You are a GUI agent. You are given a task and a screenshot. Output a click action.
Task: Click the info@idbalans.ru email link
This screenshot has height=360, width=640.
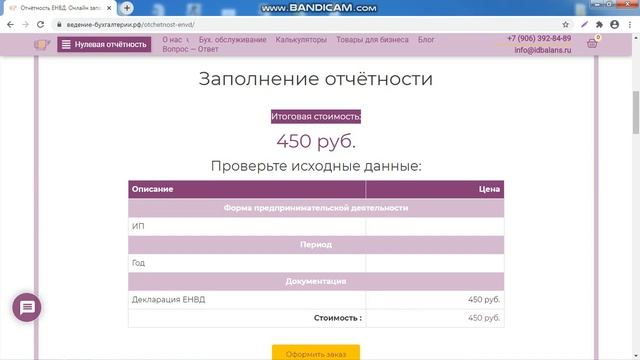[543, 50]
